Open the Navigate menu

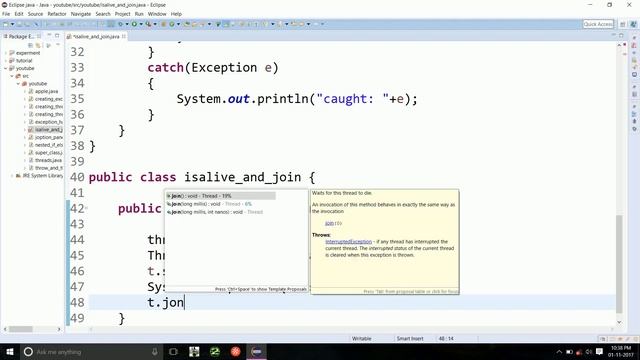81,14
